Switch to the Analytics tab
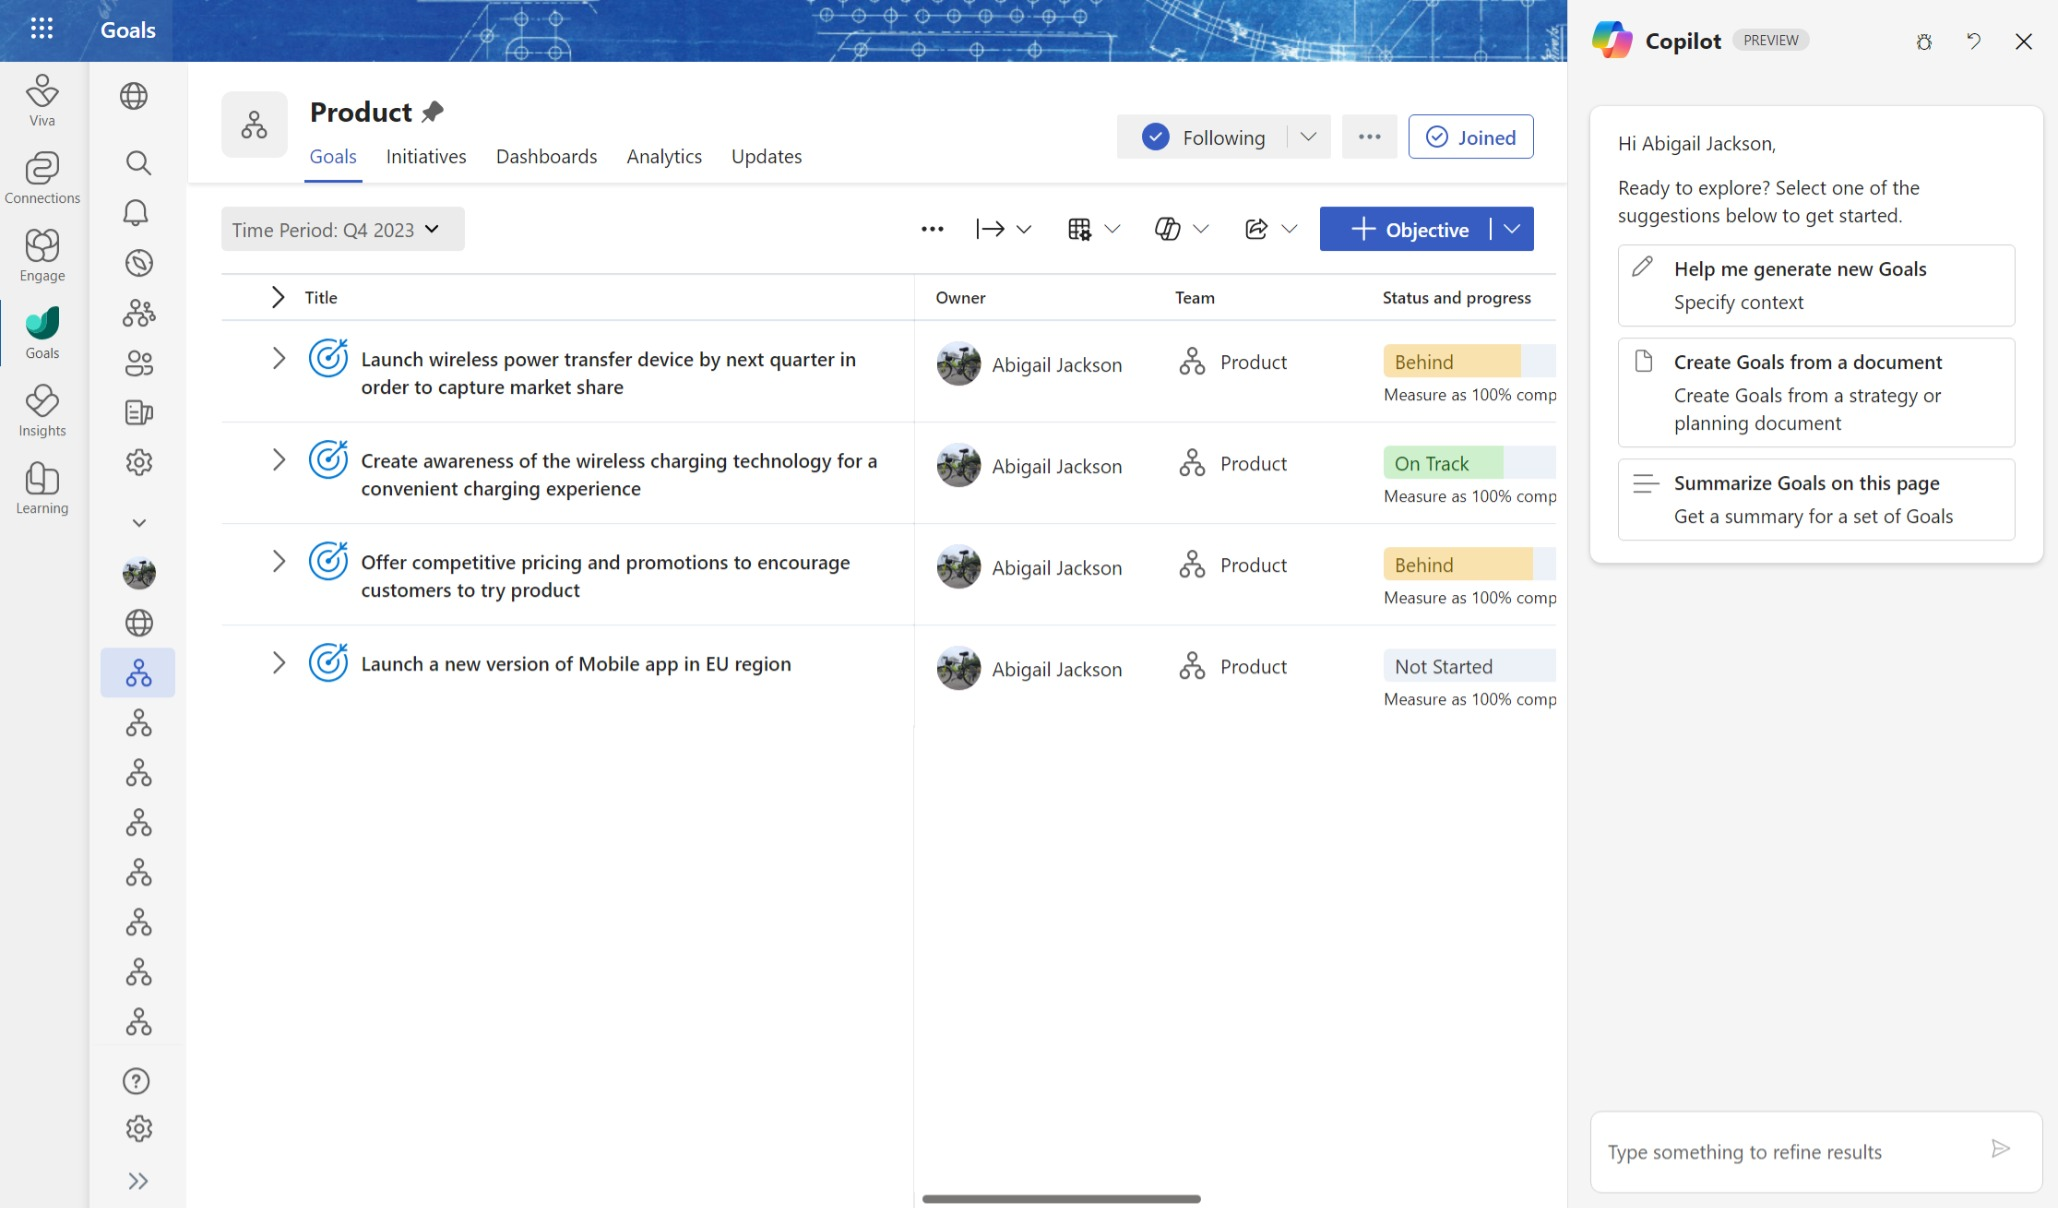This screenshot has height=1208, width=2058. pos(663,155)
